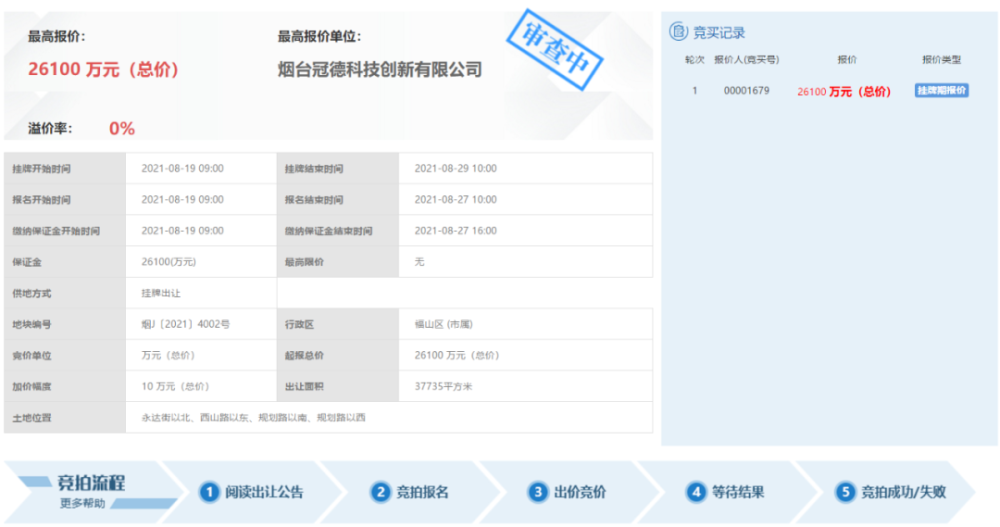Click 报名开始时间 value 2021-08-19 09:00
Viewport: 1000px width, 527px height.
(x=182, y=200)
